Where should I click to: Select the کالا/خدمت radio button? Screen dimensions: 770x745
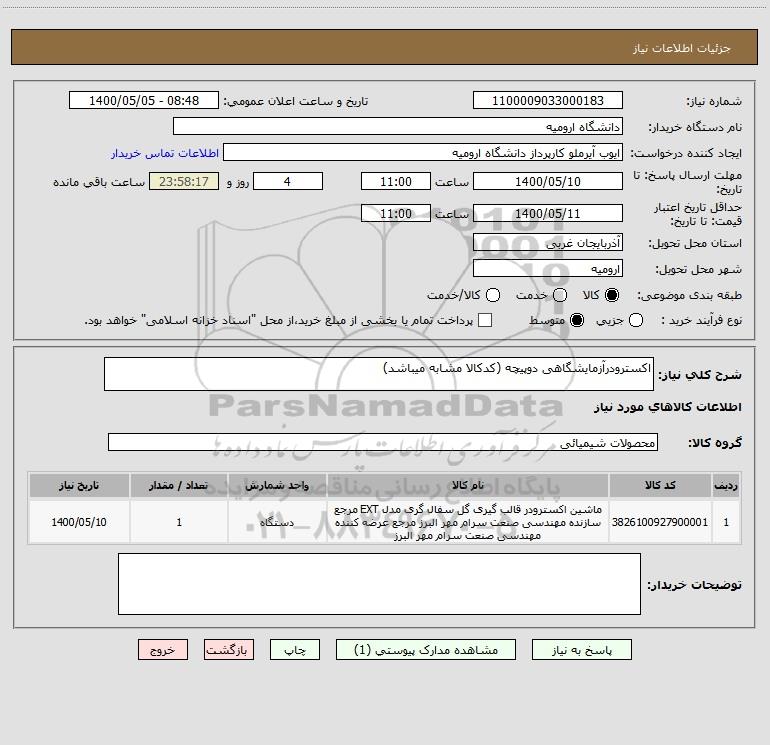tap(493, 295)
